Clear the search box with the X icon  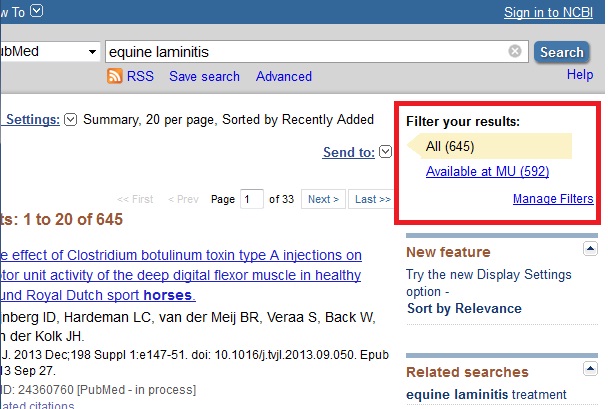tap(515, 52)
